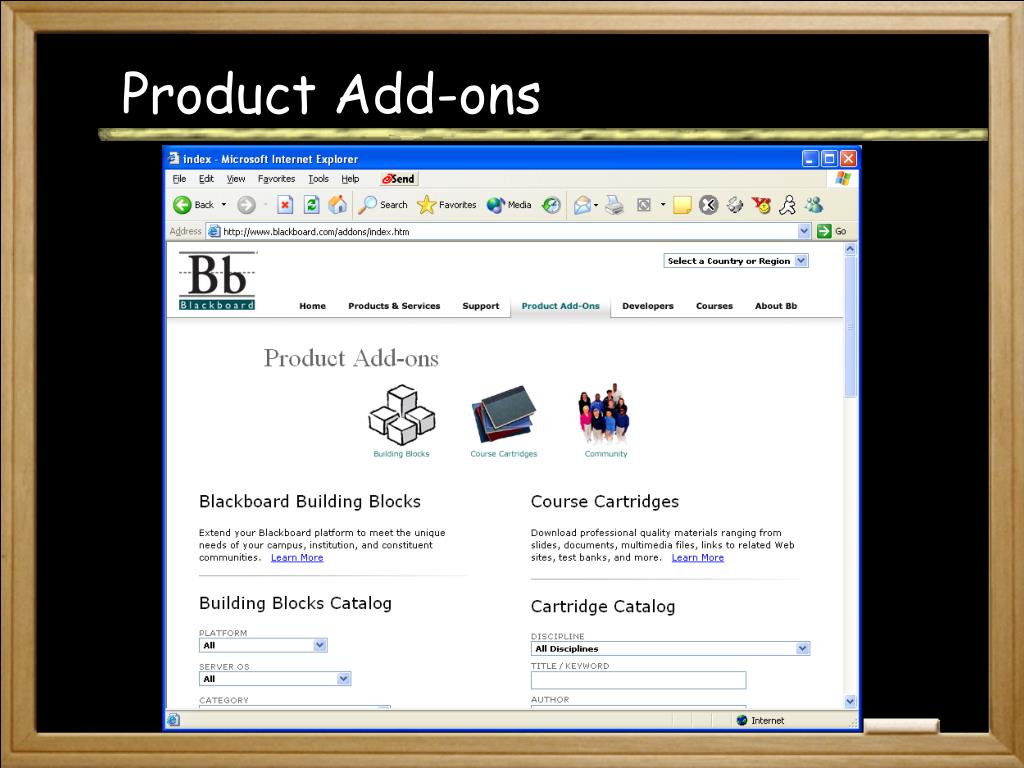Click the Course Cartridges caption link

coord(504,454)
